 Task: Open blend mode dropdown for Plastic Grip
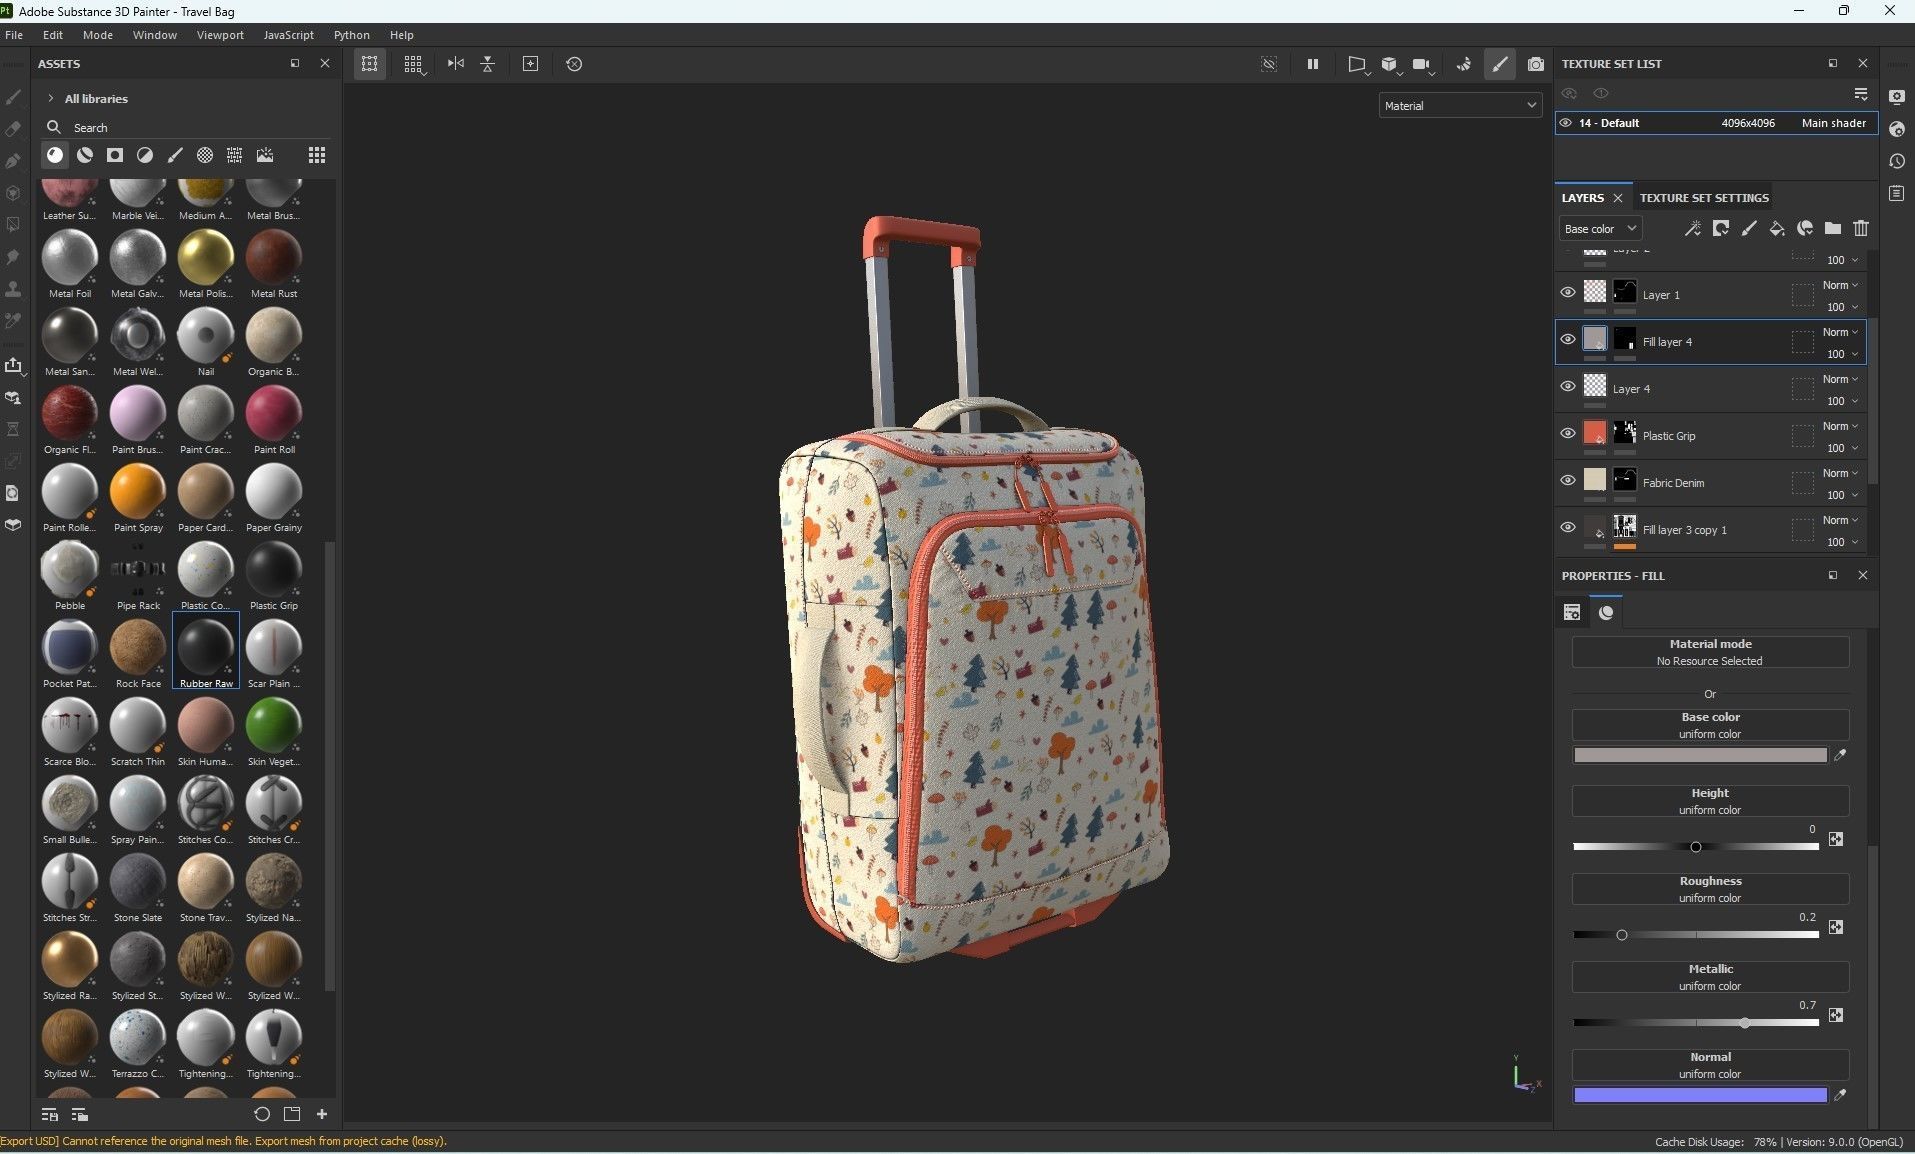(x=1840, y=426)
